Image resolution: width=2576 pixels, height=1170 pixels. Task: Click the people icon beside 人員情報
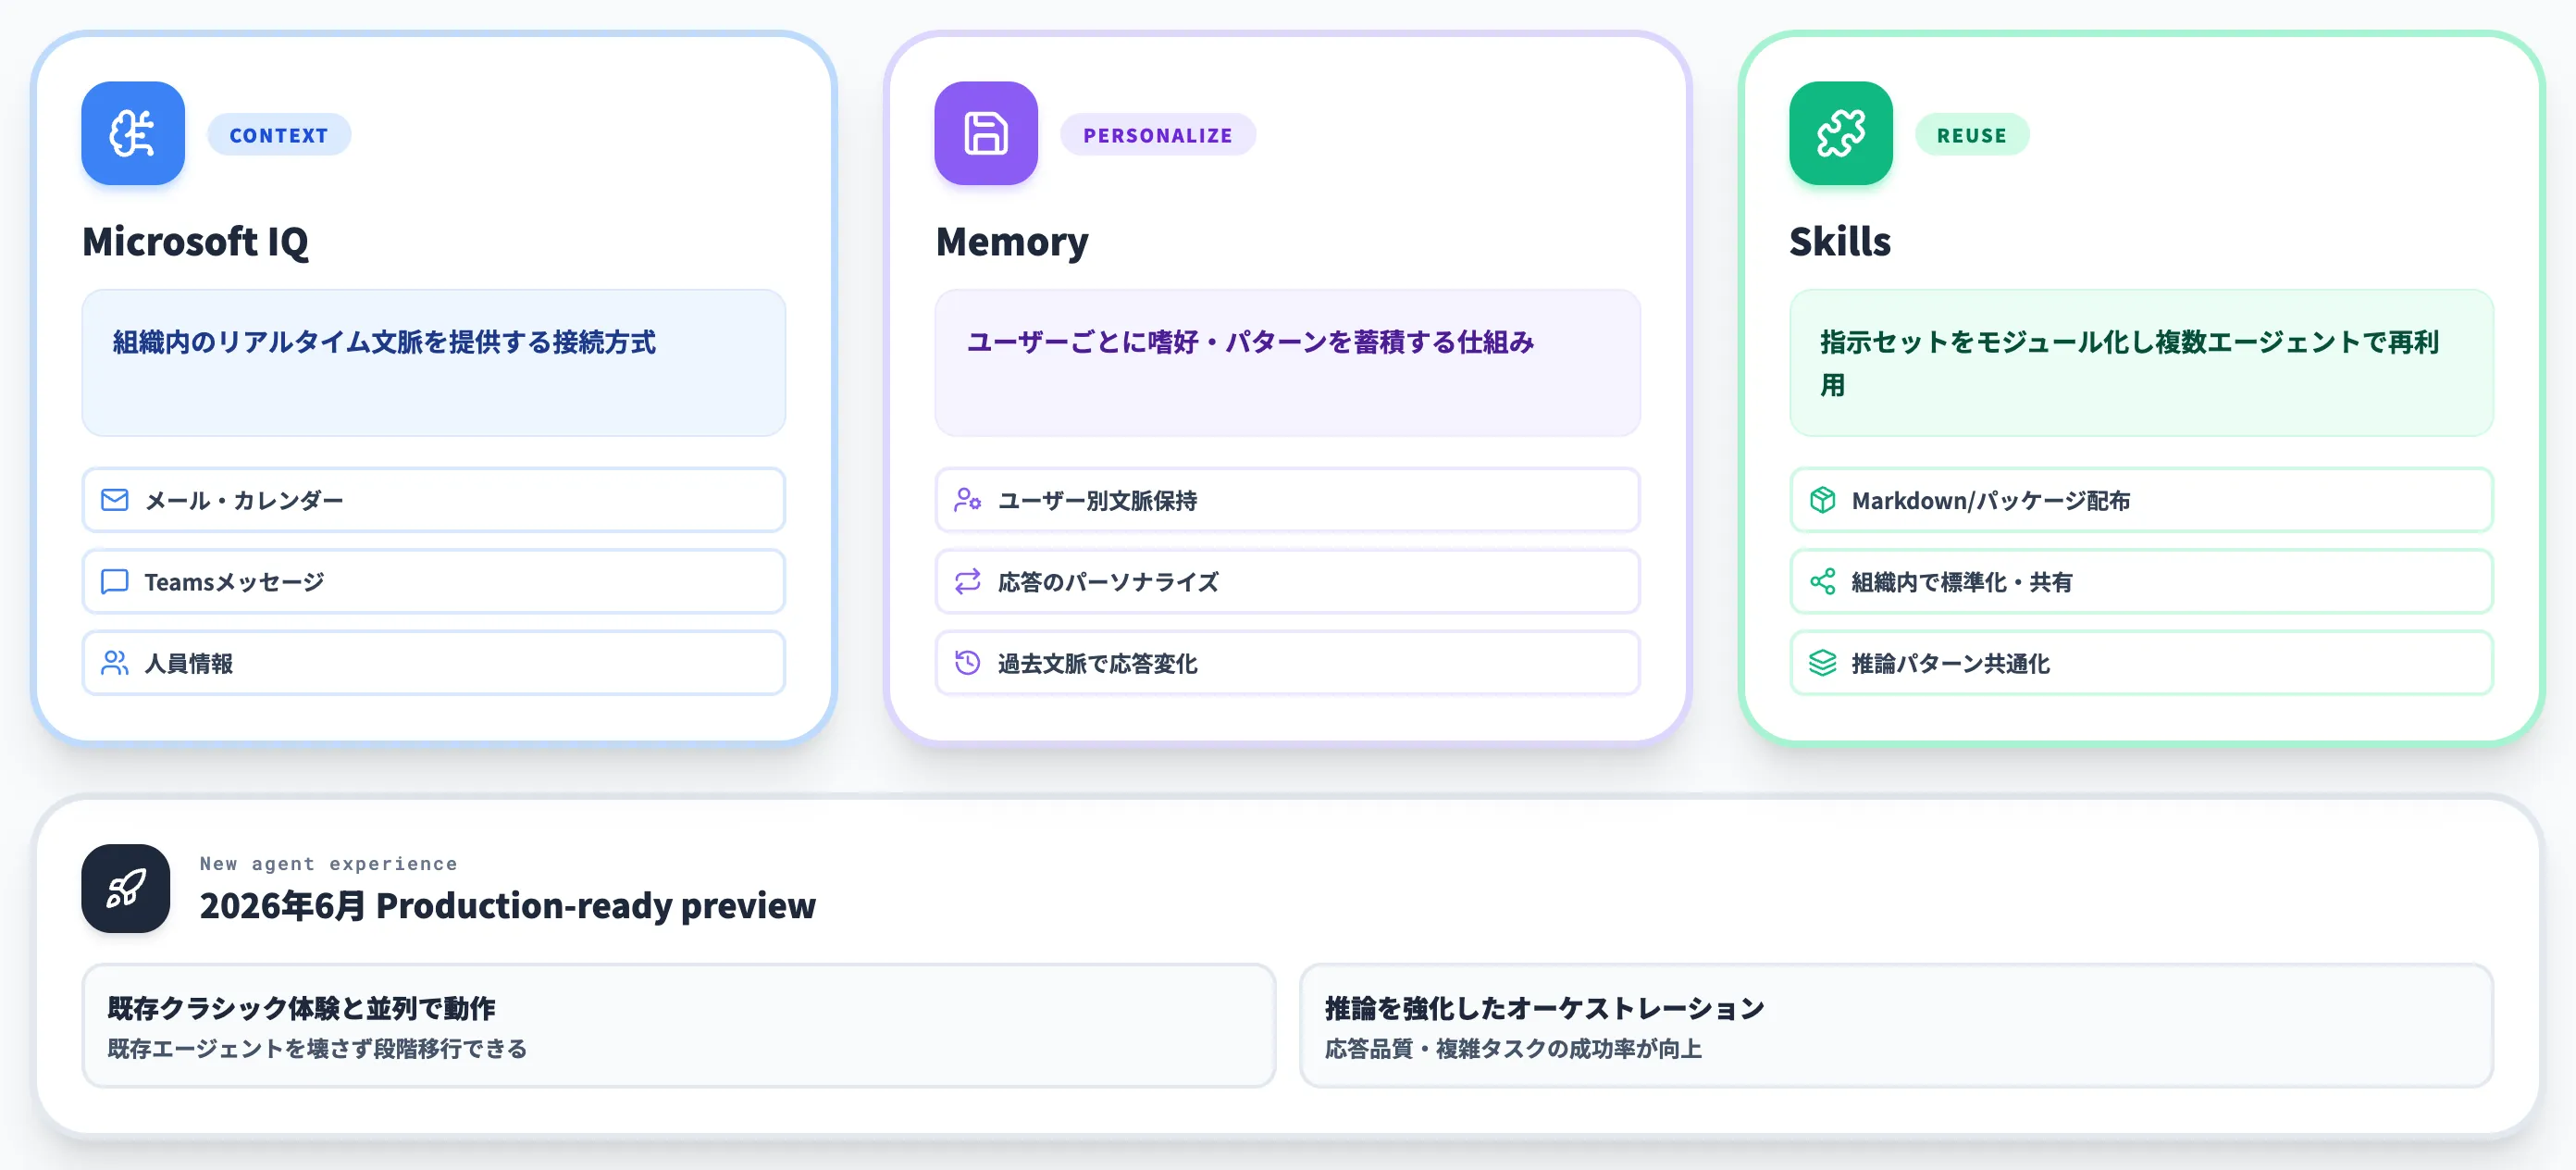point(115,663)
